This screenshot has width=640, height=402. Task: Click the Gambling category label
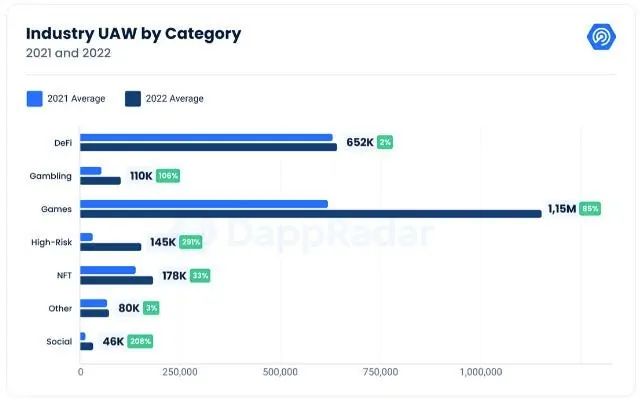click(51, 176)
